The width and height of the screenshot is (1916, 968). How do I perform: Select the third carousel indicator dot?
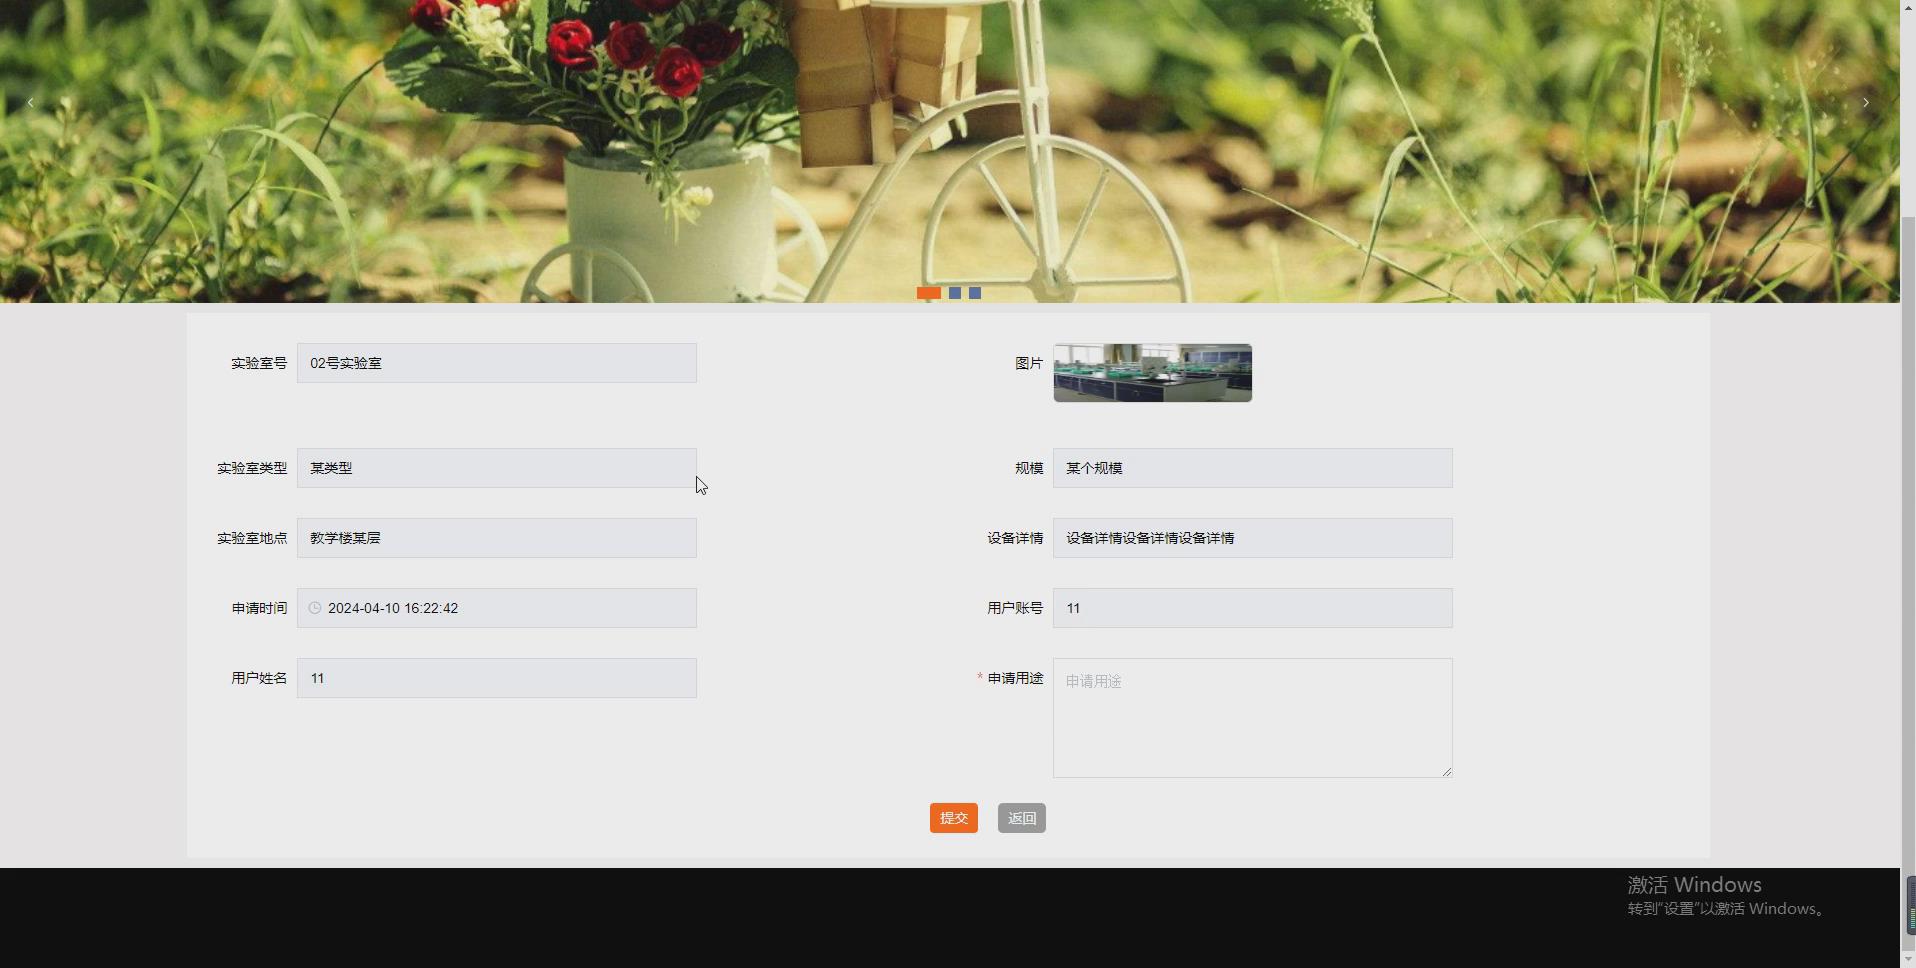click(975, 292)
